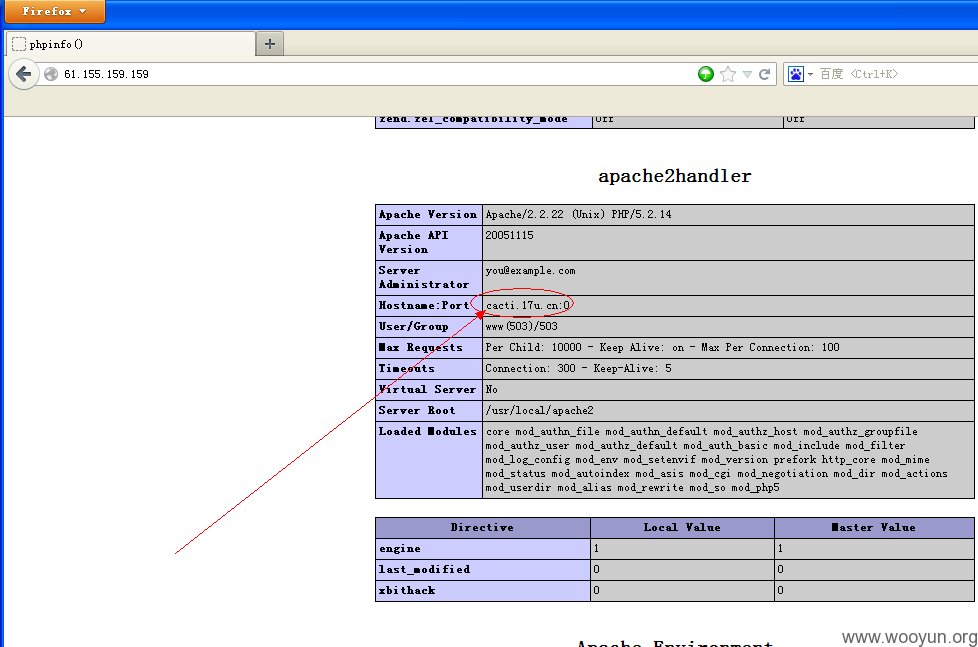Open the Firefox menu dropdown

click(55, 11)
